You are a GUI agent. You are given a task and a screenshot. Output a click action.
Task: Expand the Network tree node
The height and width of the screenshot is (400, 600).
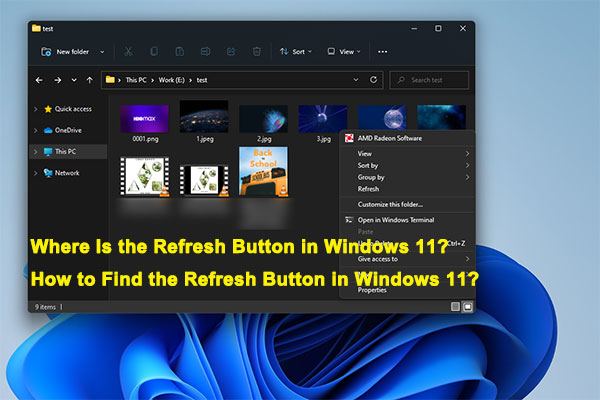[36, 173]
